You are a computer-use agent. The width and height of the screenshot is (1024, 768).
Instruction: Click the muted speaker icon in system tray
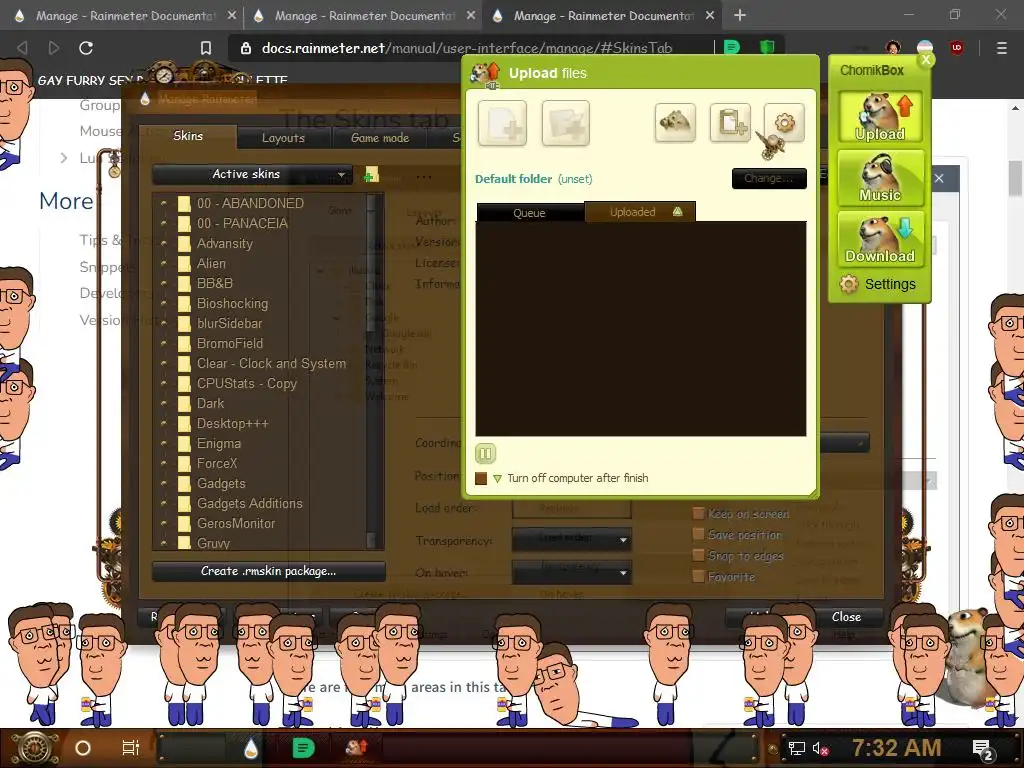click(x=820, y=748)
